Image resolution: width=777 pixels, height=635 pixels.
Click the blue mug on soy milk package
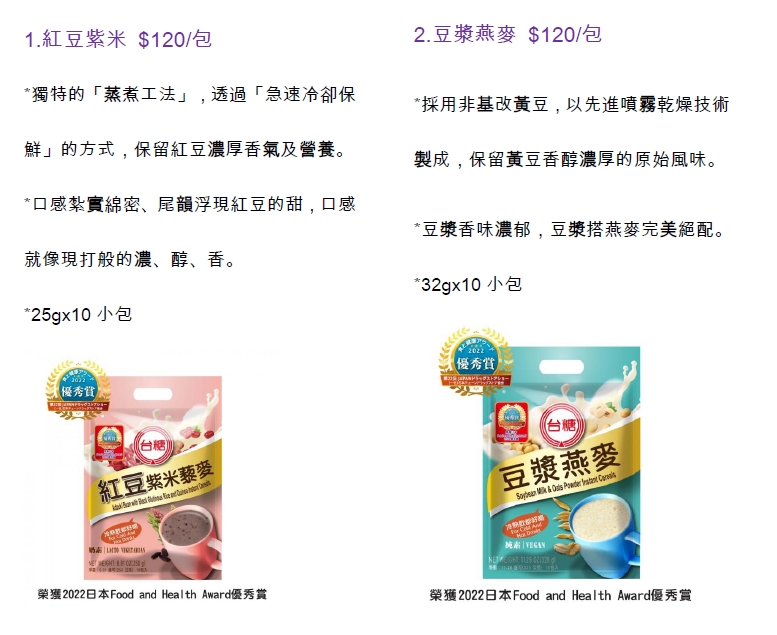point(606,530)
